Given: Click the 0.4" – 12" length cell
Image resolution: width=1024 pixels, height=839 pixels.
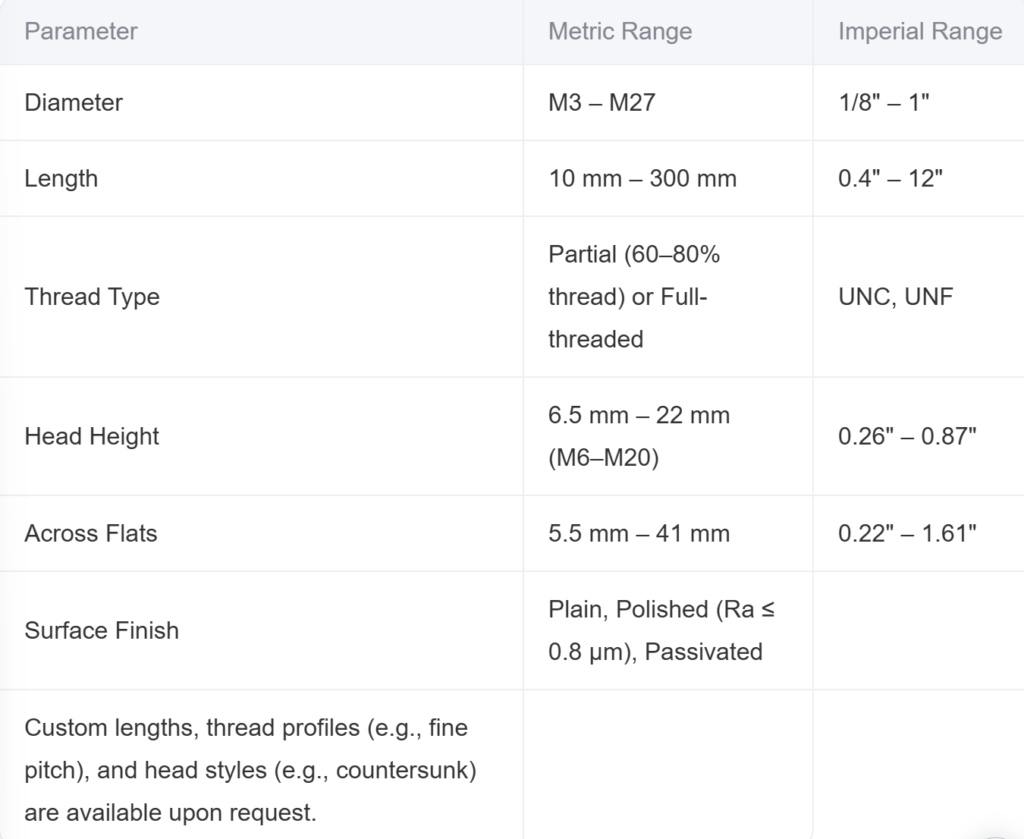Looking at the screenshot, I should [x=891, y=178].
